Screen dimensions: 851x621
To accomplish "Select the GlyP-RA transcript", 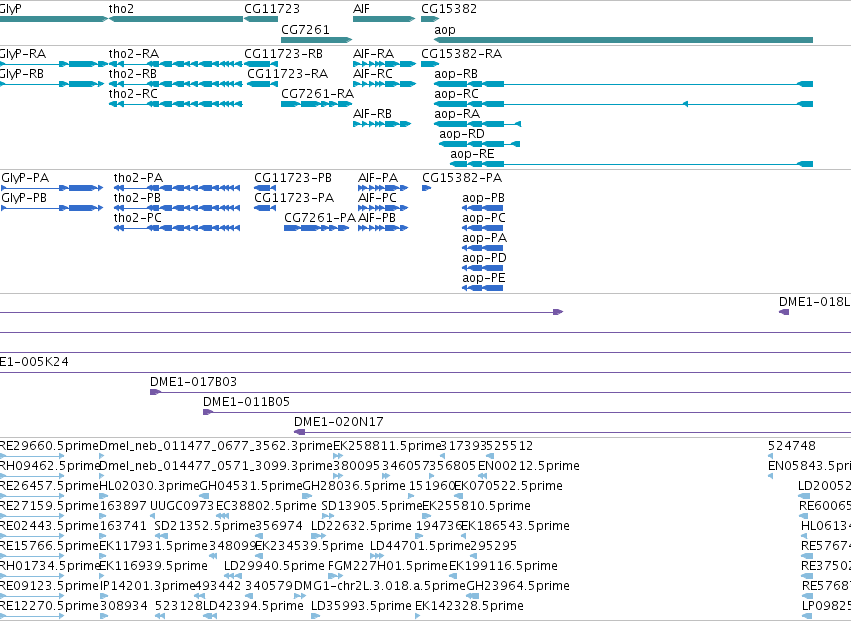I will pos(52,64).
